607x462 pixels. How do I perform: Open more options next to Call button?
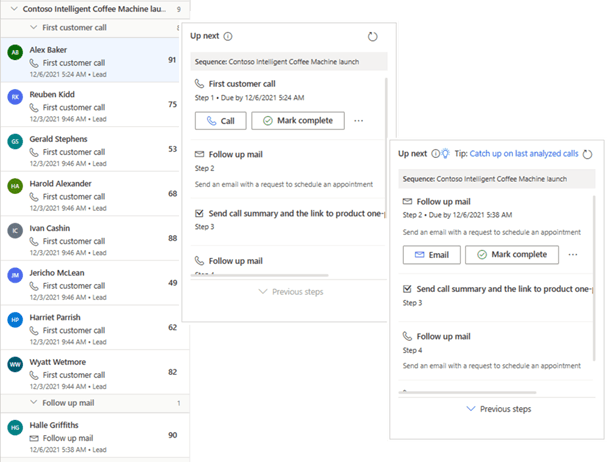point(358,121)
